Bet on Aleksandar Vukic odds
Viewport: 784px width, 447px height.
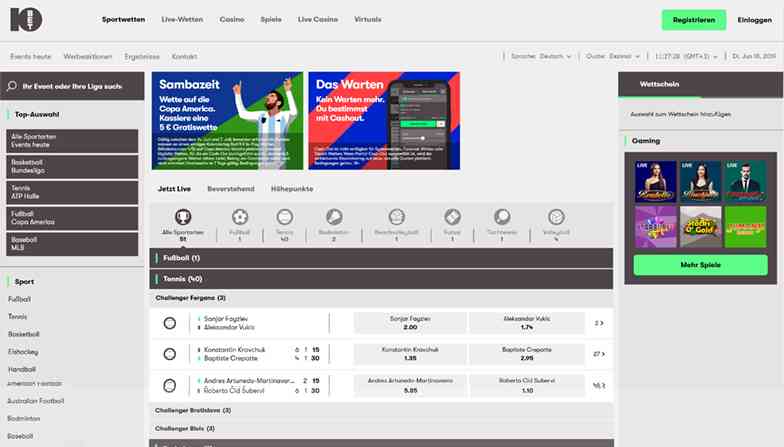[526, 323]
